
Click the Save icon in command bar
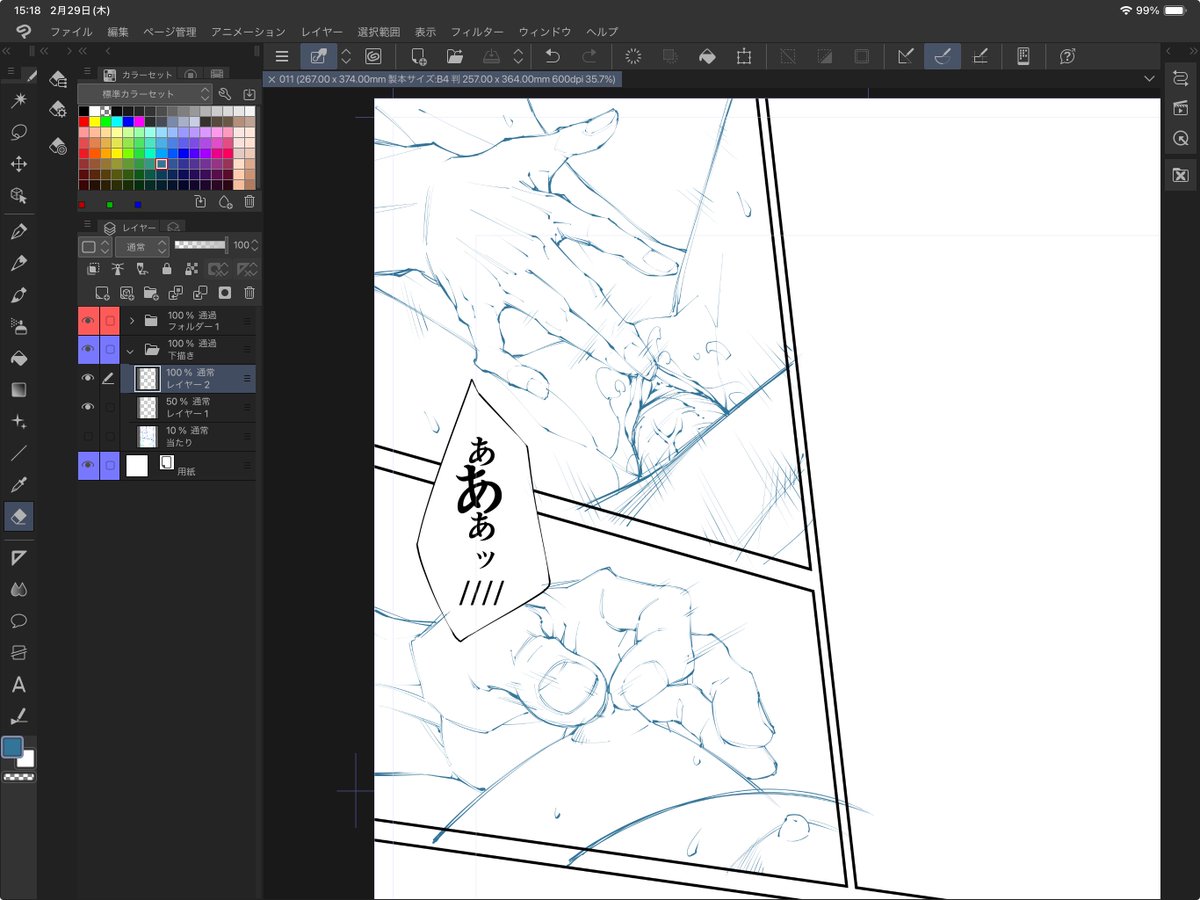[492, 57]
